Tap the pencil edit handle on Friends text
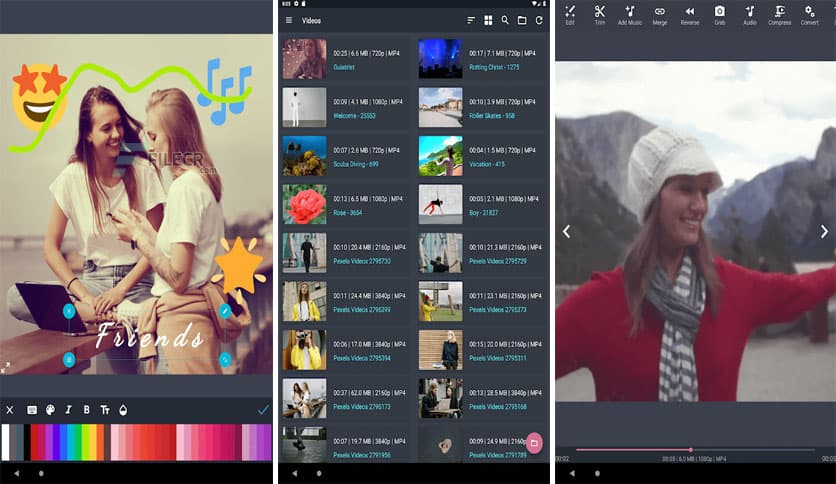Viewport: 836px width, 484px height. [x=225, y=311]
